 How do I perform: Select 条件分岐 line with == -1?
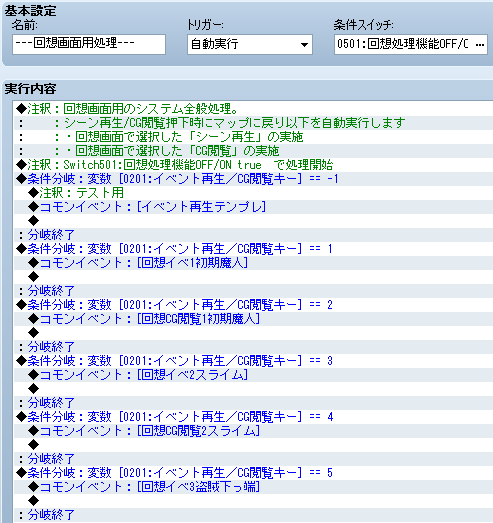pyautogui.click(x=254, y=179)
